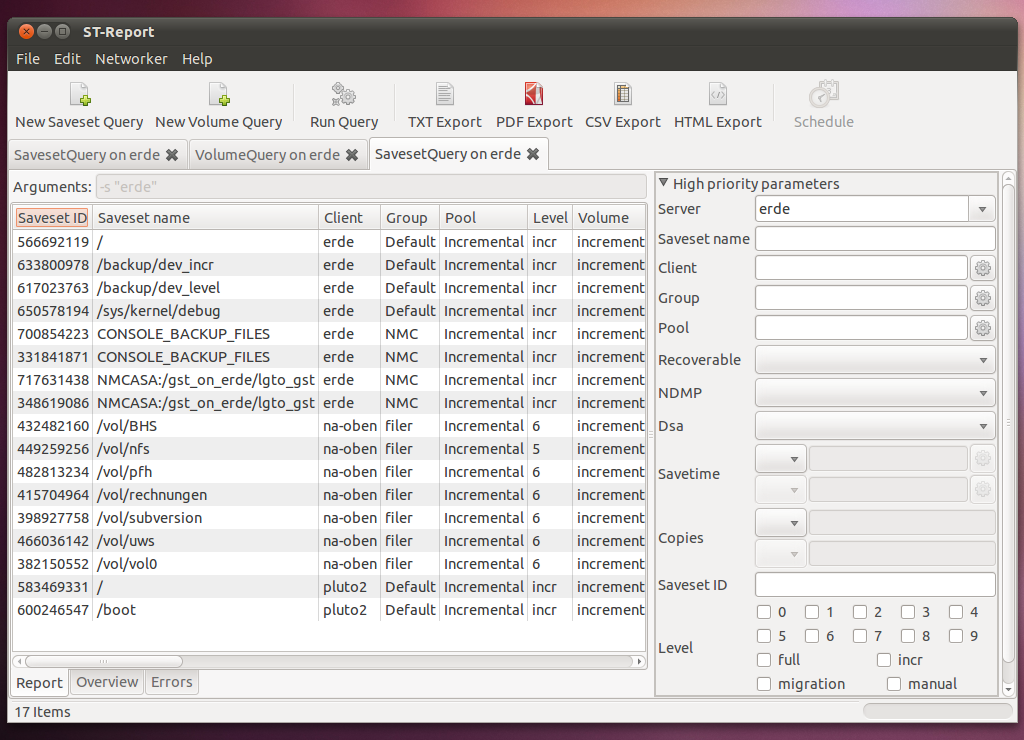Toggle the incr level checkbox

click(x=884, y=660)
